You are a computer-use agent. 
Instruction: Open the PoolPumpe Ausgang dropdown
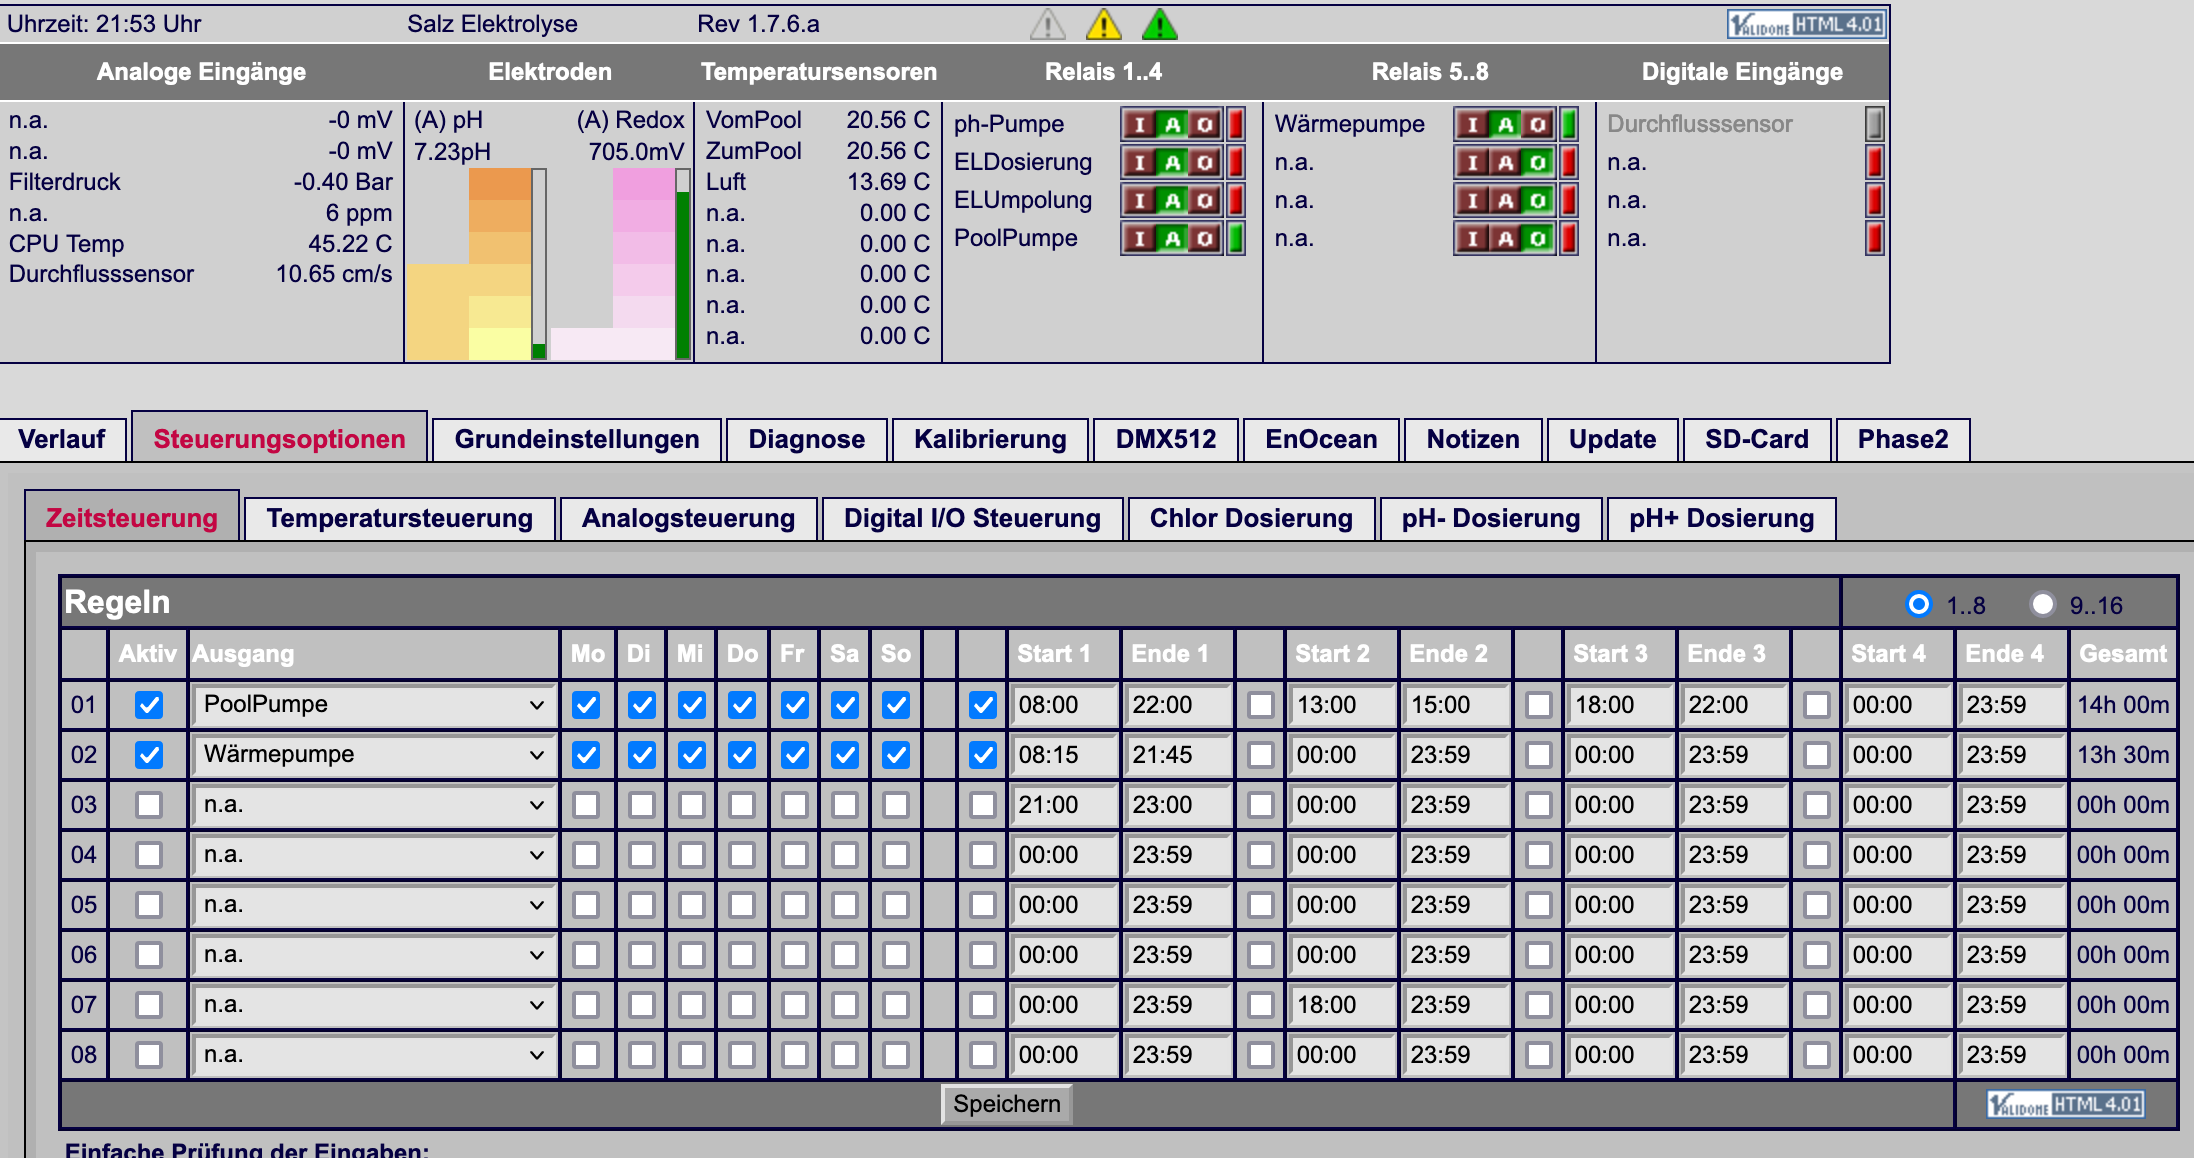pyautogui.click(x=374, y=705)
